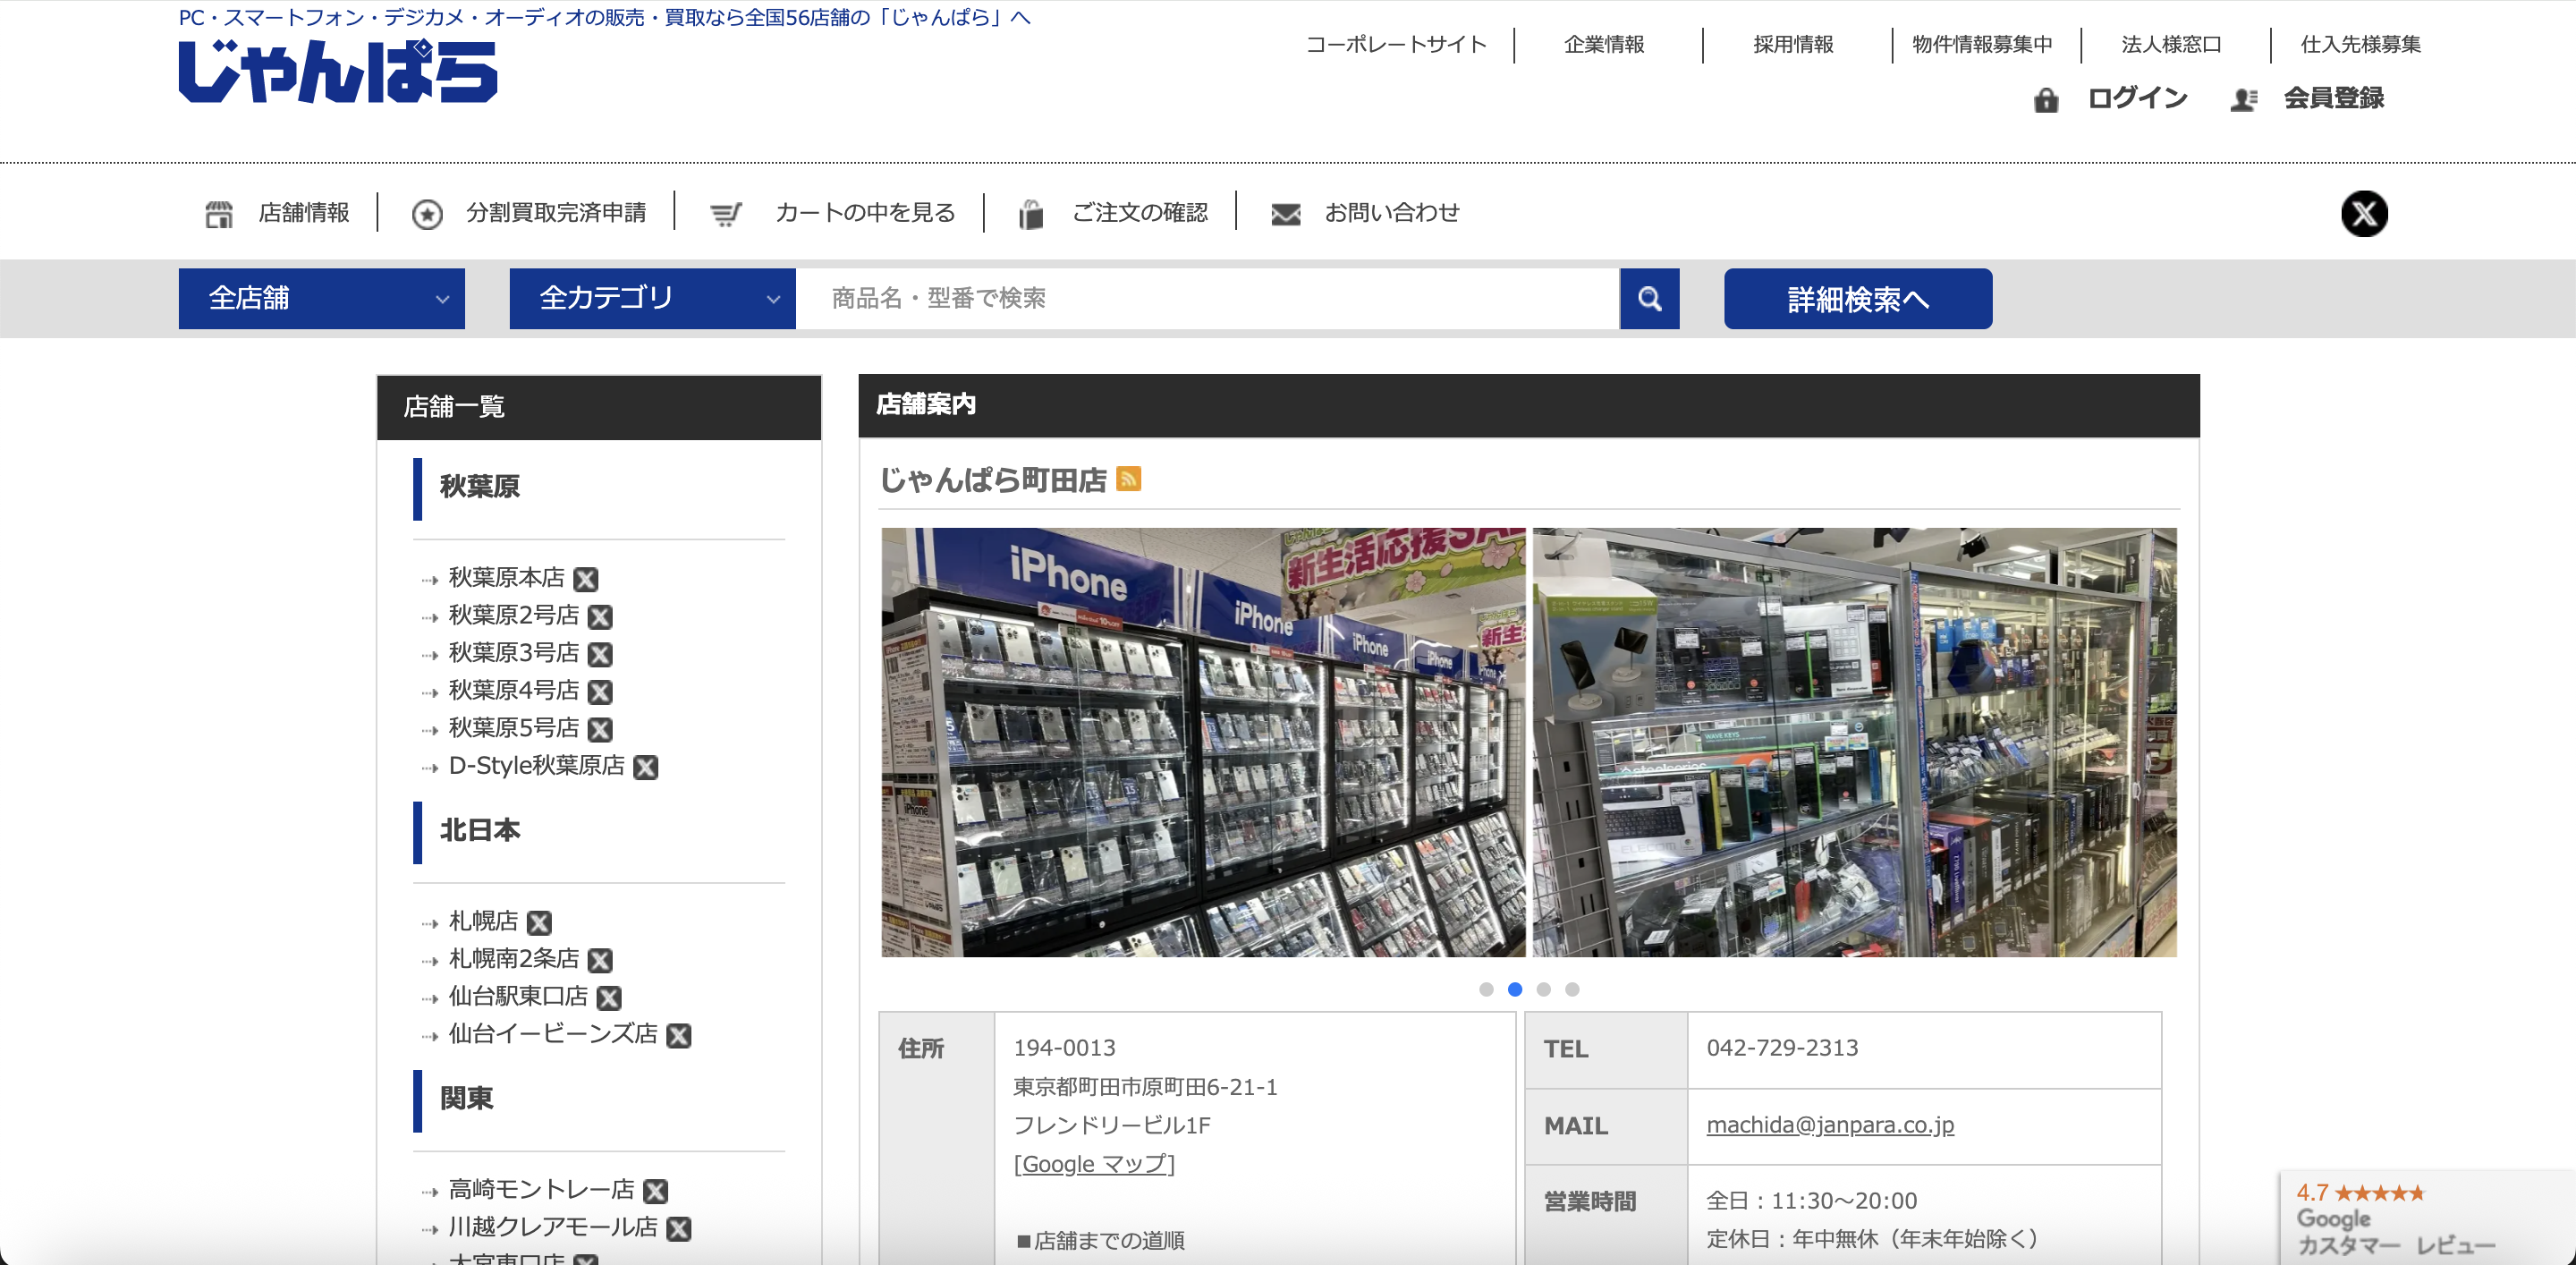Open D-Style秋葉原店 store link
This screenshot has width=2576, height=1265.
coord(536,766)
